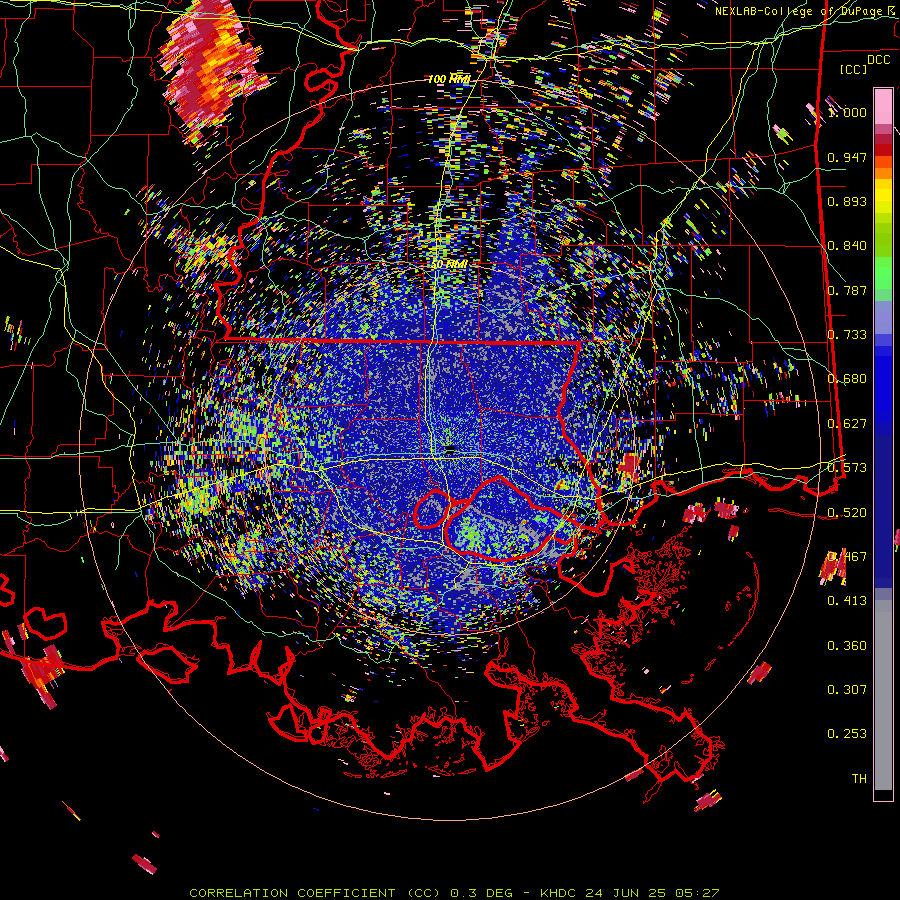Viewport: 900px width, 900px height.
Task: Select the 0.253 scale value
Action: (847, 734)
